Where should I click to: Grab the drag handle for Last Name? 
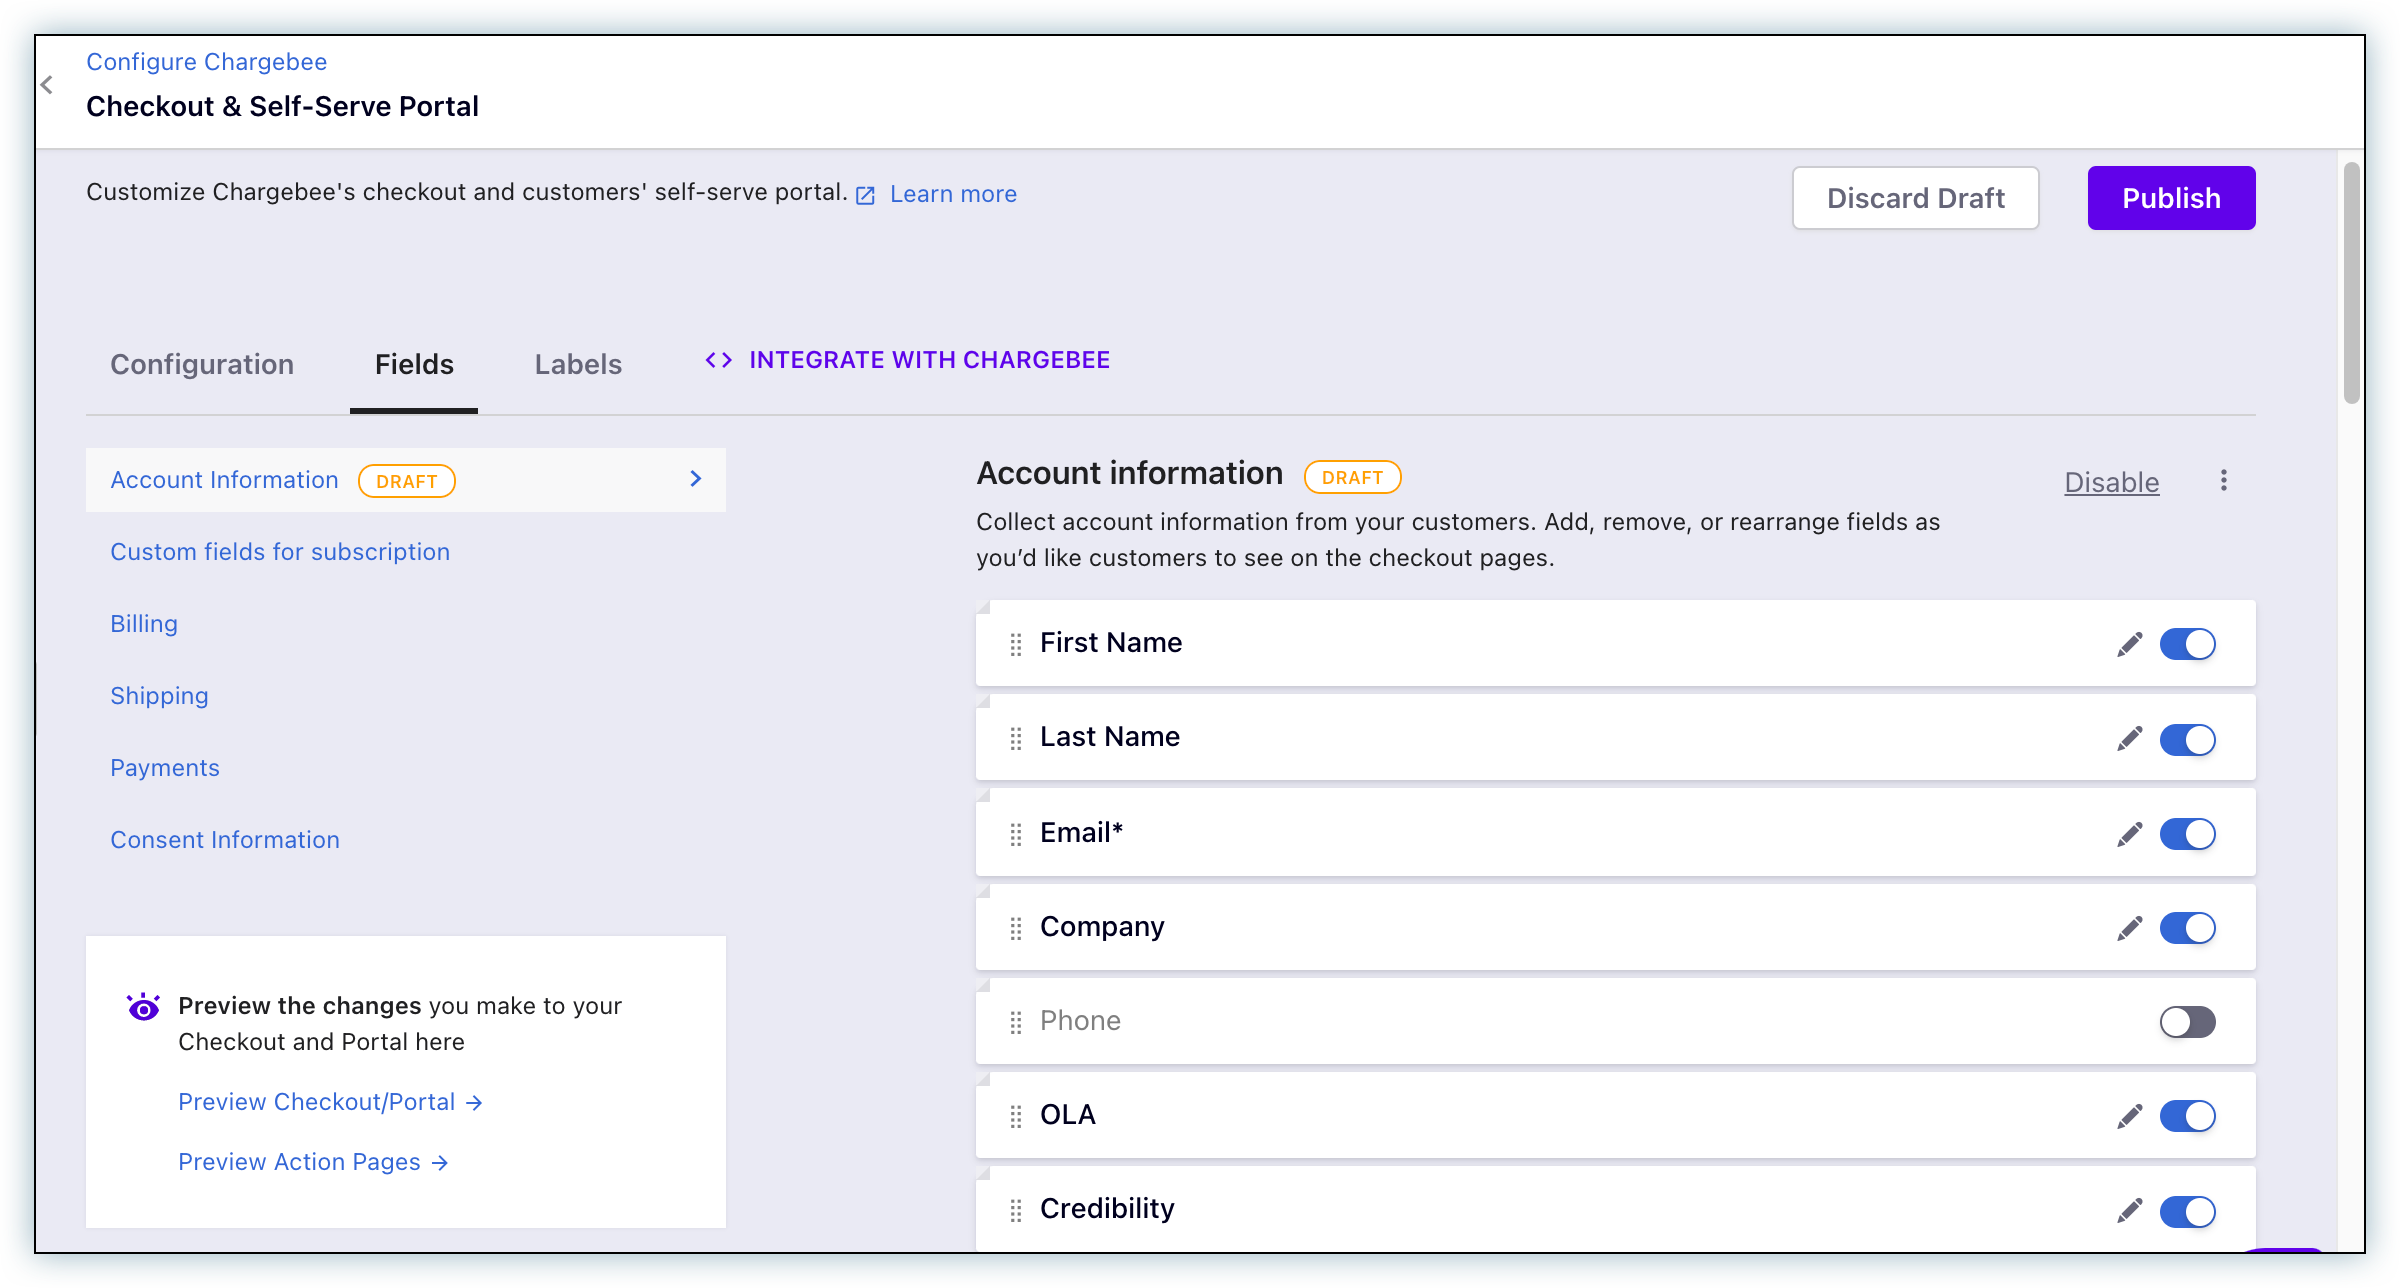coord(1016,738)
